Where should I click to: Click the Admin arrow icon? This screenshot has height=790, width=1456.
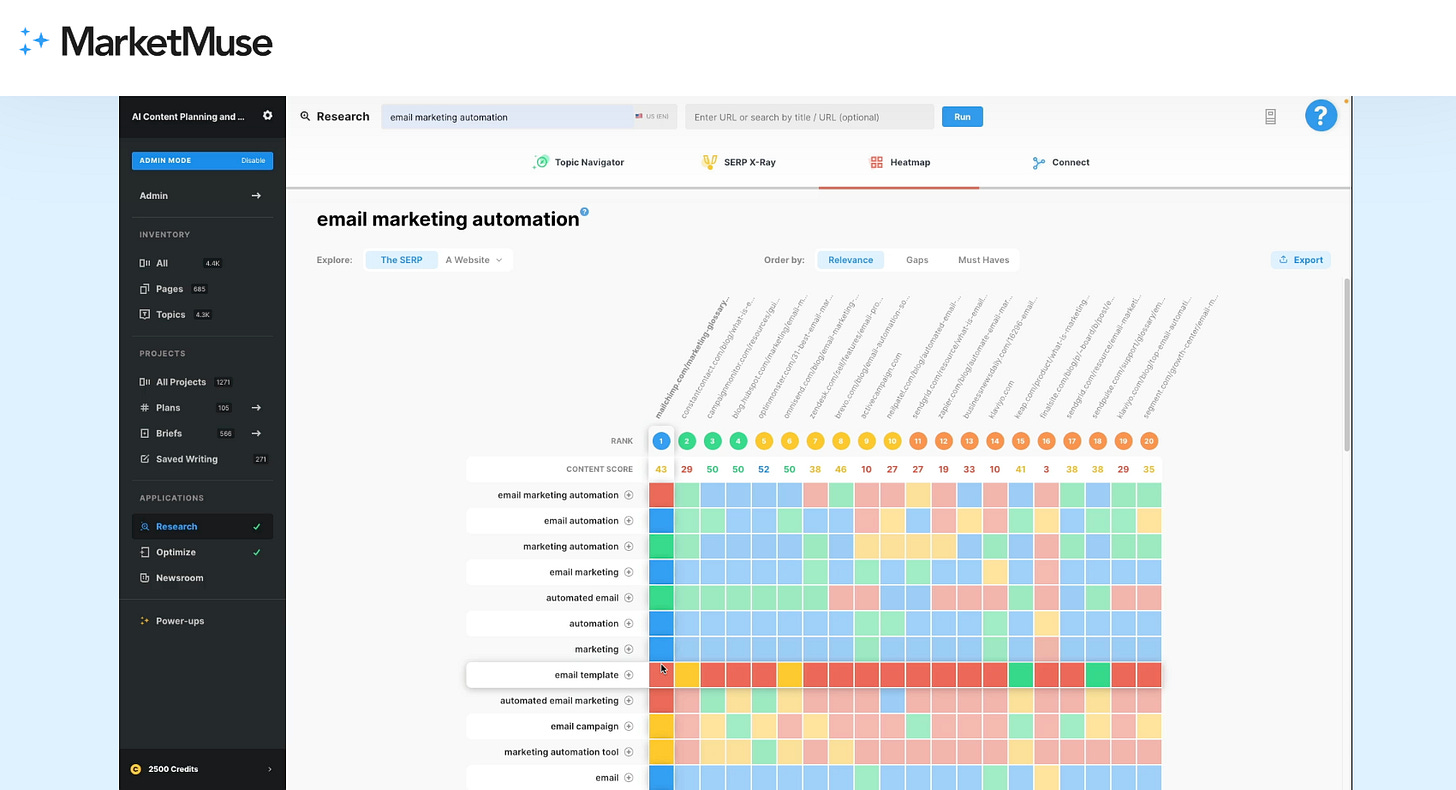256,196
